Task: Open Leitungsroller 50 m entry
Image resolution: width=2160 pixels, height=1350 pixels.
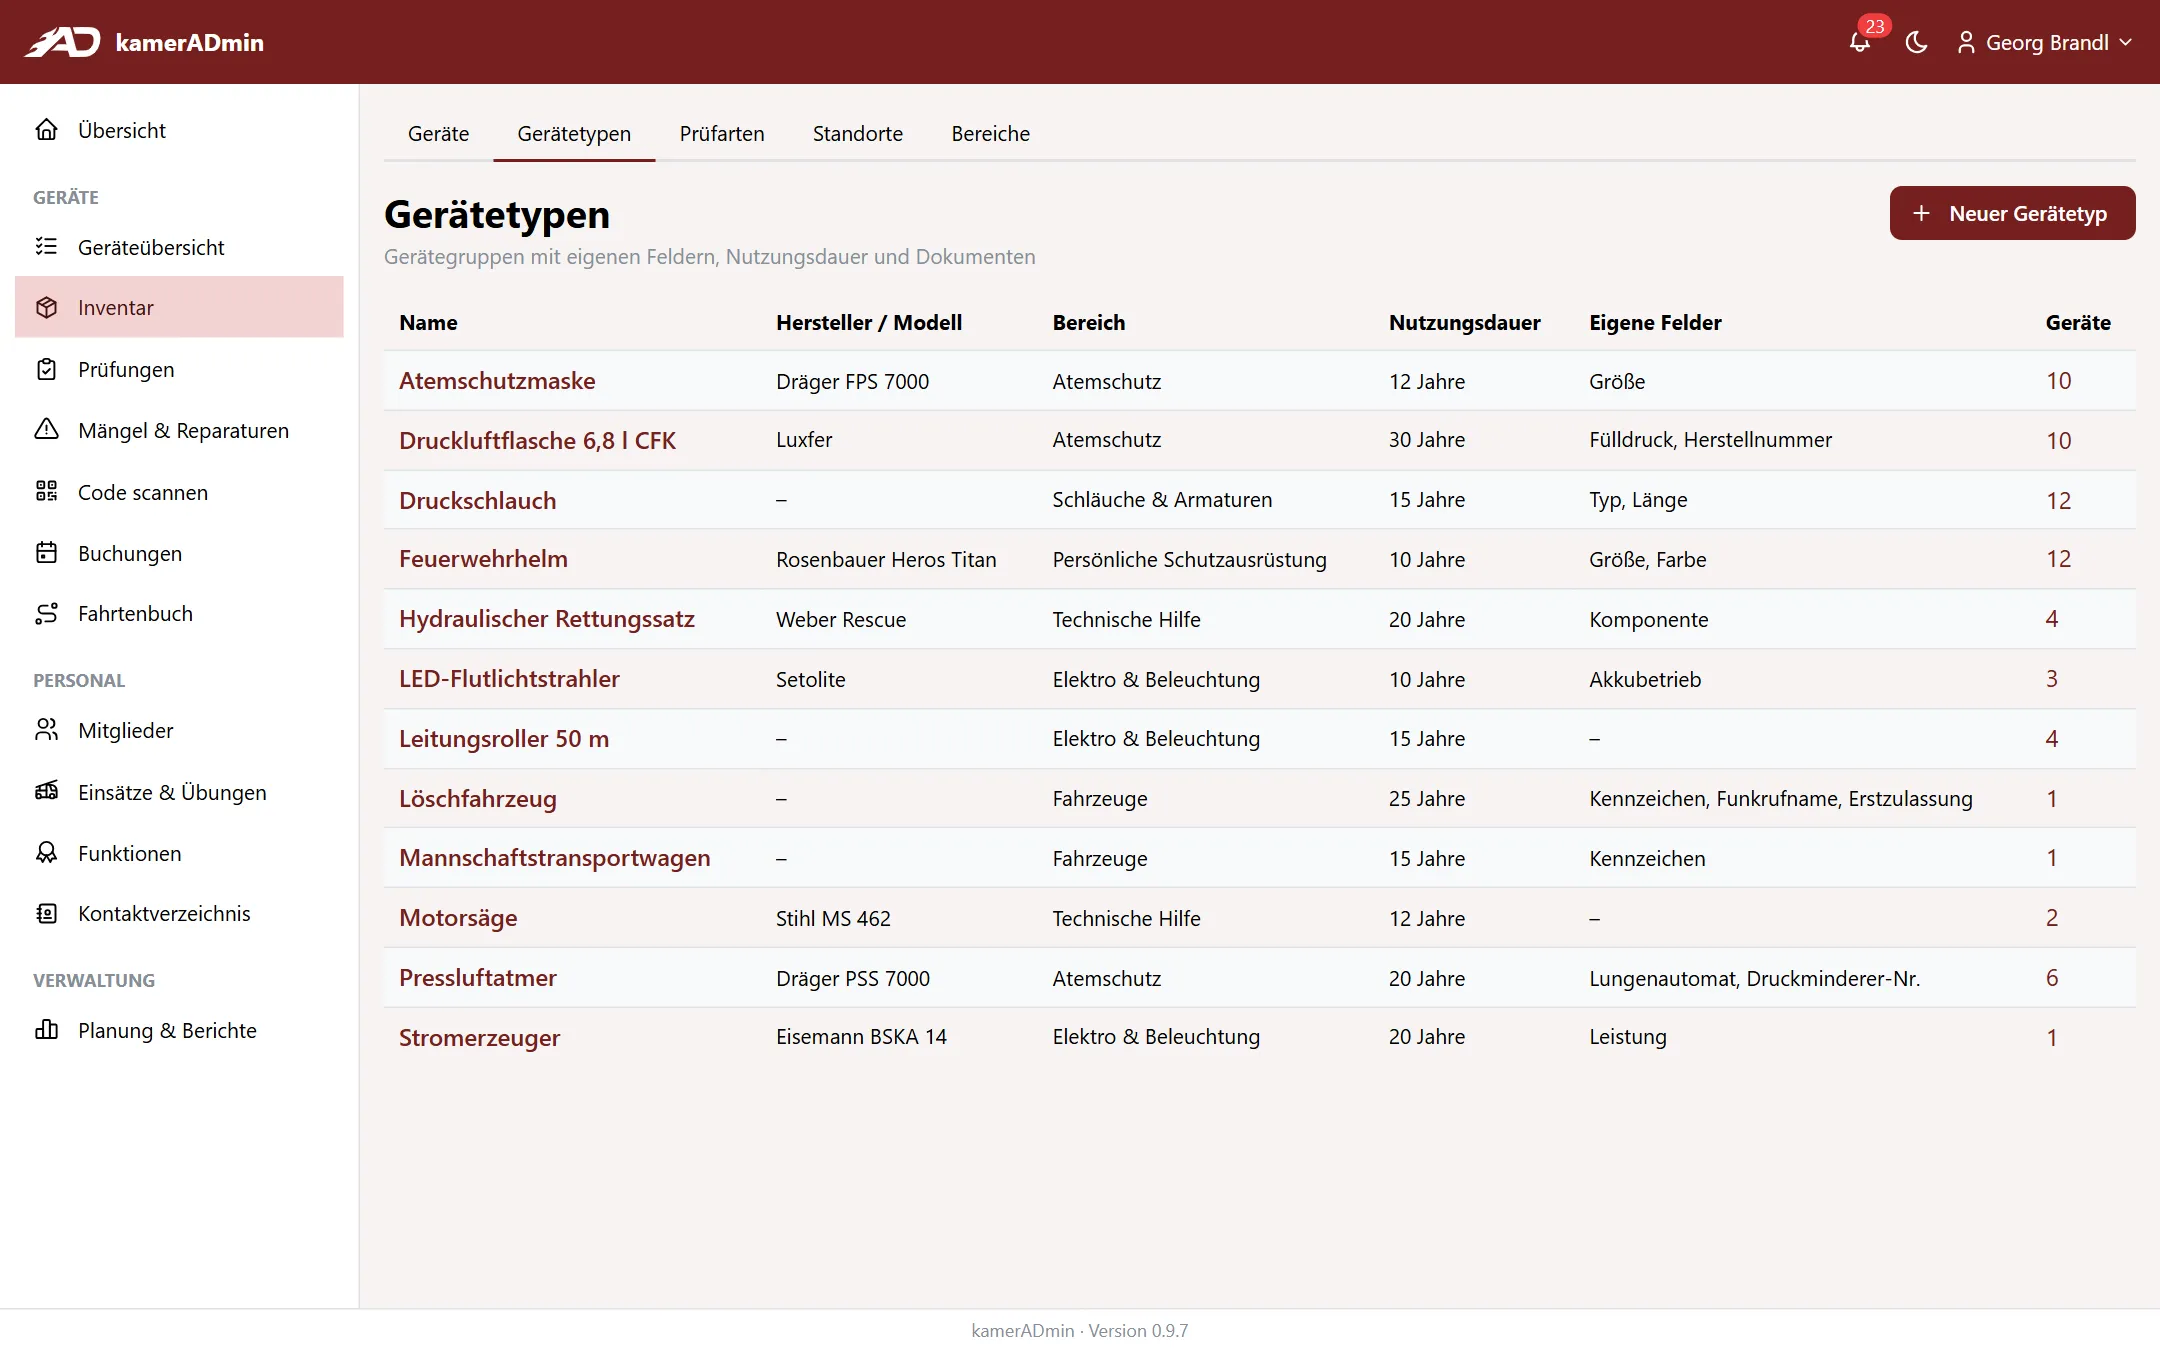Action: pyautogui.click(x=504, y=739)
